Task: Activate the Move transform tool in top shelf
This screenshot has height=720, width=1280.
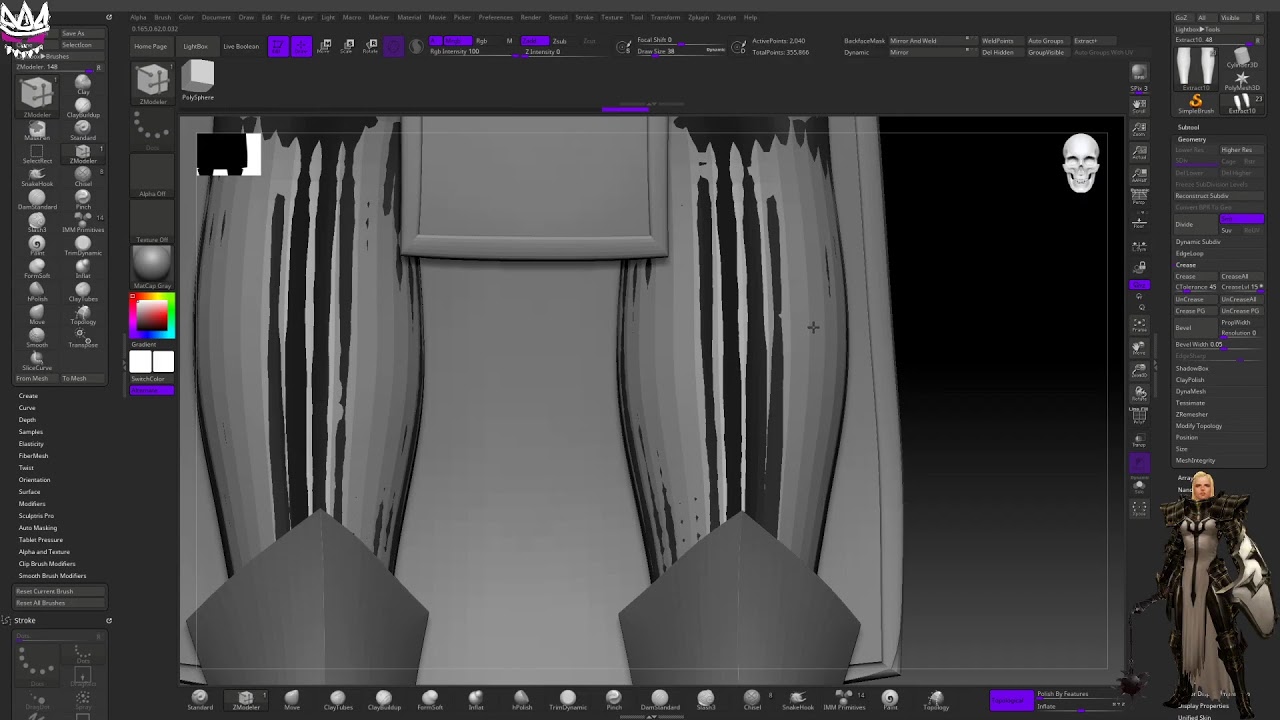Action: coord(325,46)
